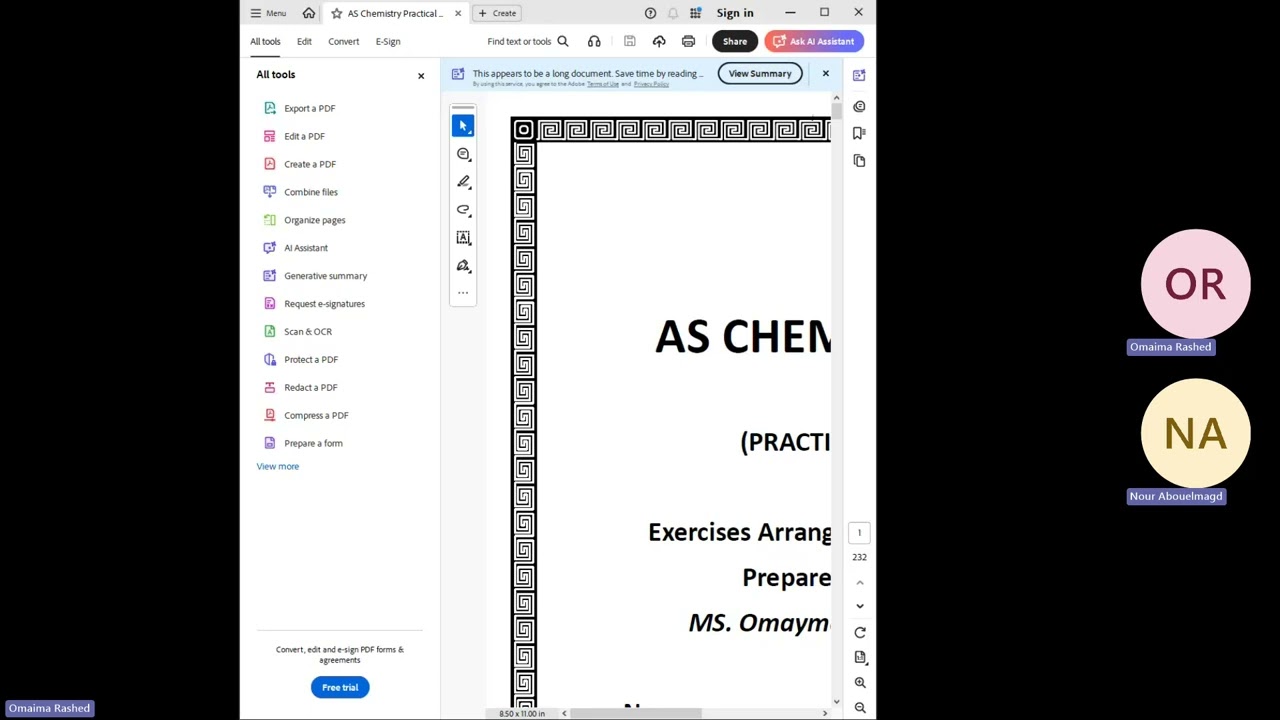Open the Convert tab
The width and height of the screenshot is (1280, 720).
click(x=343, y=41)
